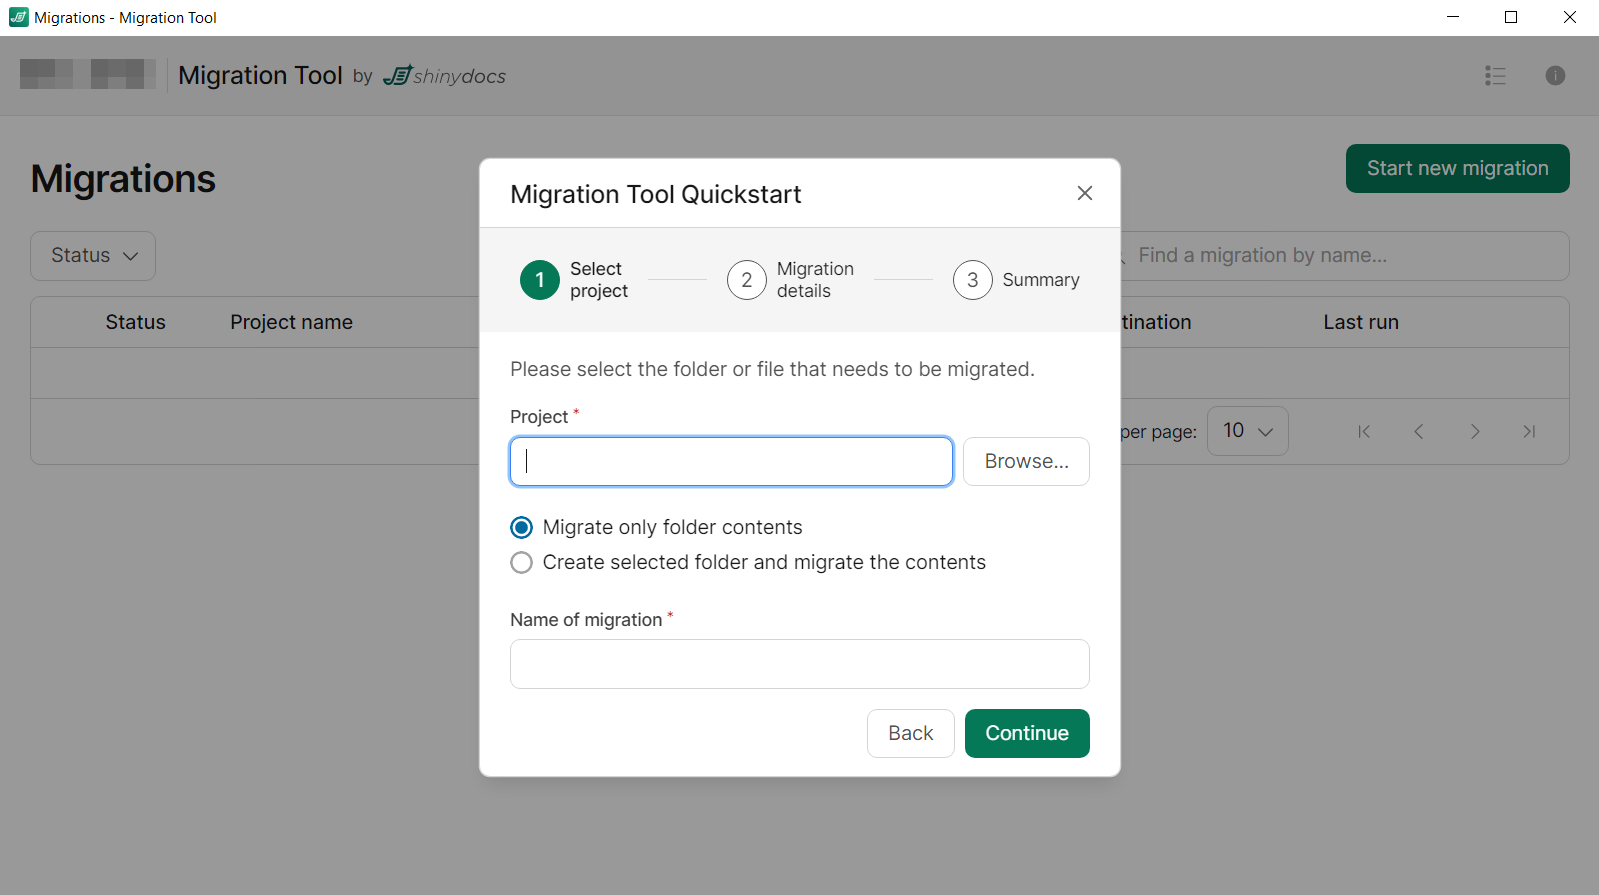
Task: Close the Migration Tool Quickstart dialog
Action: (1084, 193)
